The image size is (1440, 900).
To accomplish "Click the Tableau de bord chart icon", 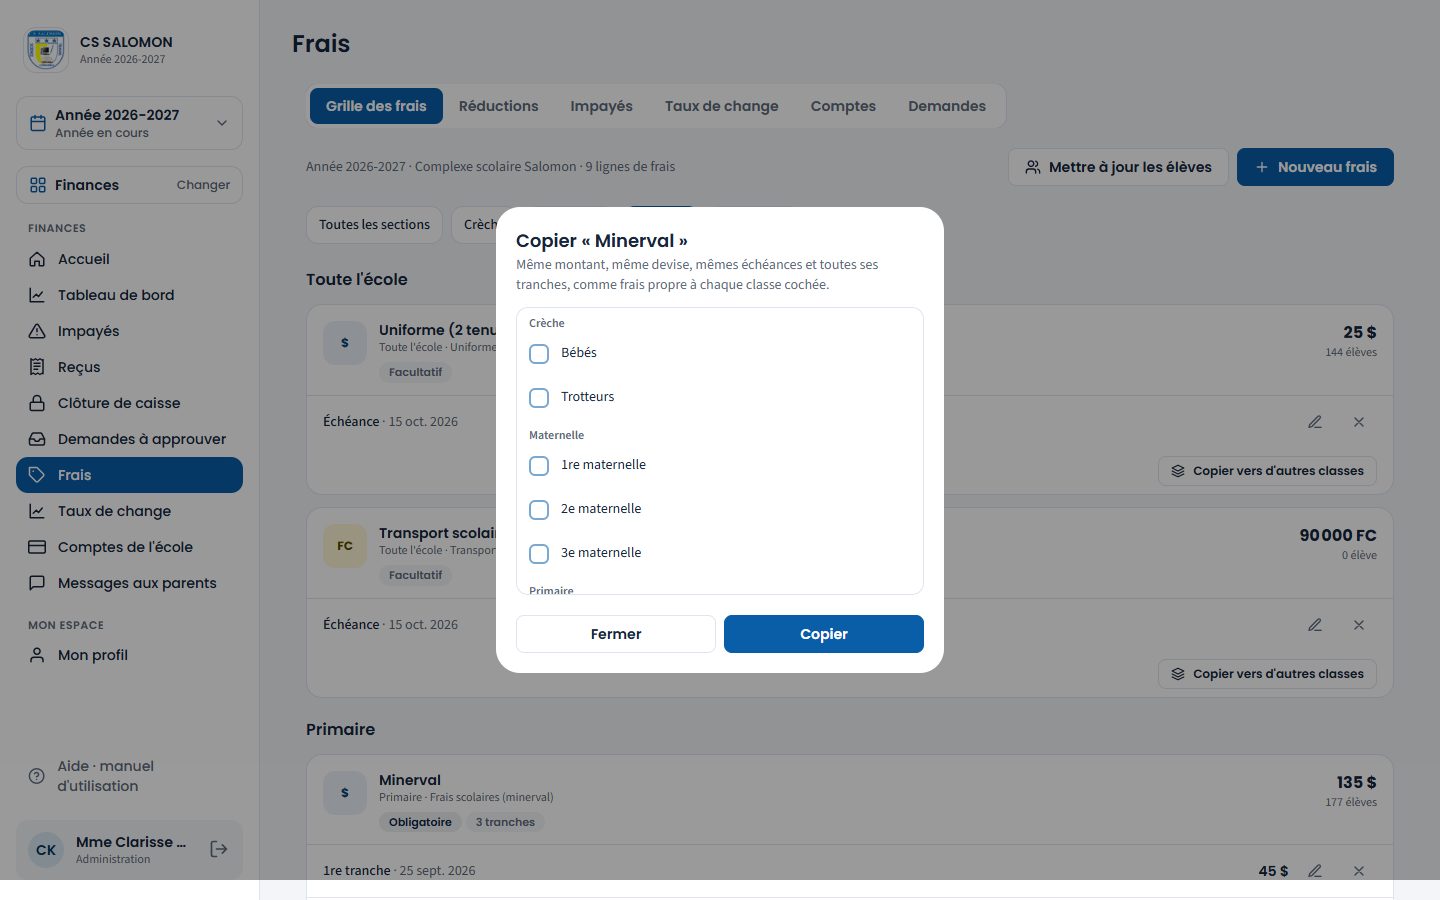I will 37,295.
